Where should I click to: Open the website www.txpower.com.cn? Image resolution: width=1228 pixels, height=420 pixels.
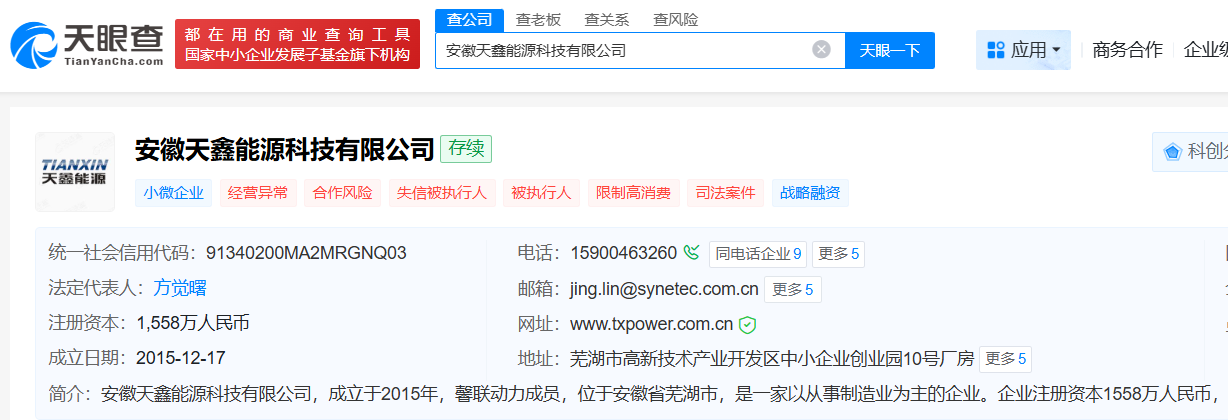point(652,324)
